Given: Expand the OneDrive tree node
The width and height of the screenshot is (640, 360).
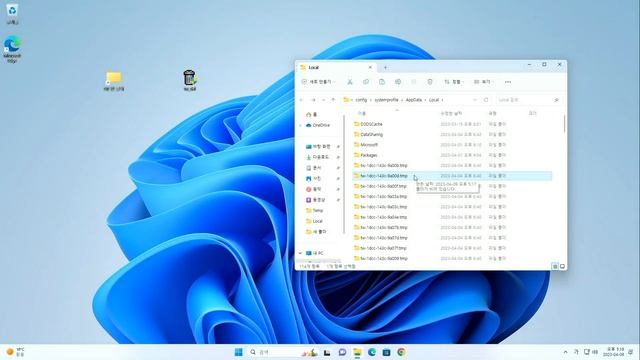Looking at the screenshot, I should (301, 125).
